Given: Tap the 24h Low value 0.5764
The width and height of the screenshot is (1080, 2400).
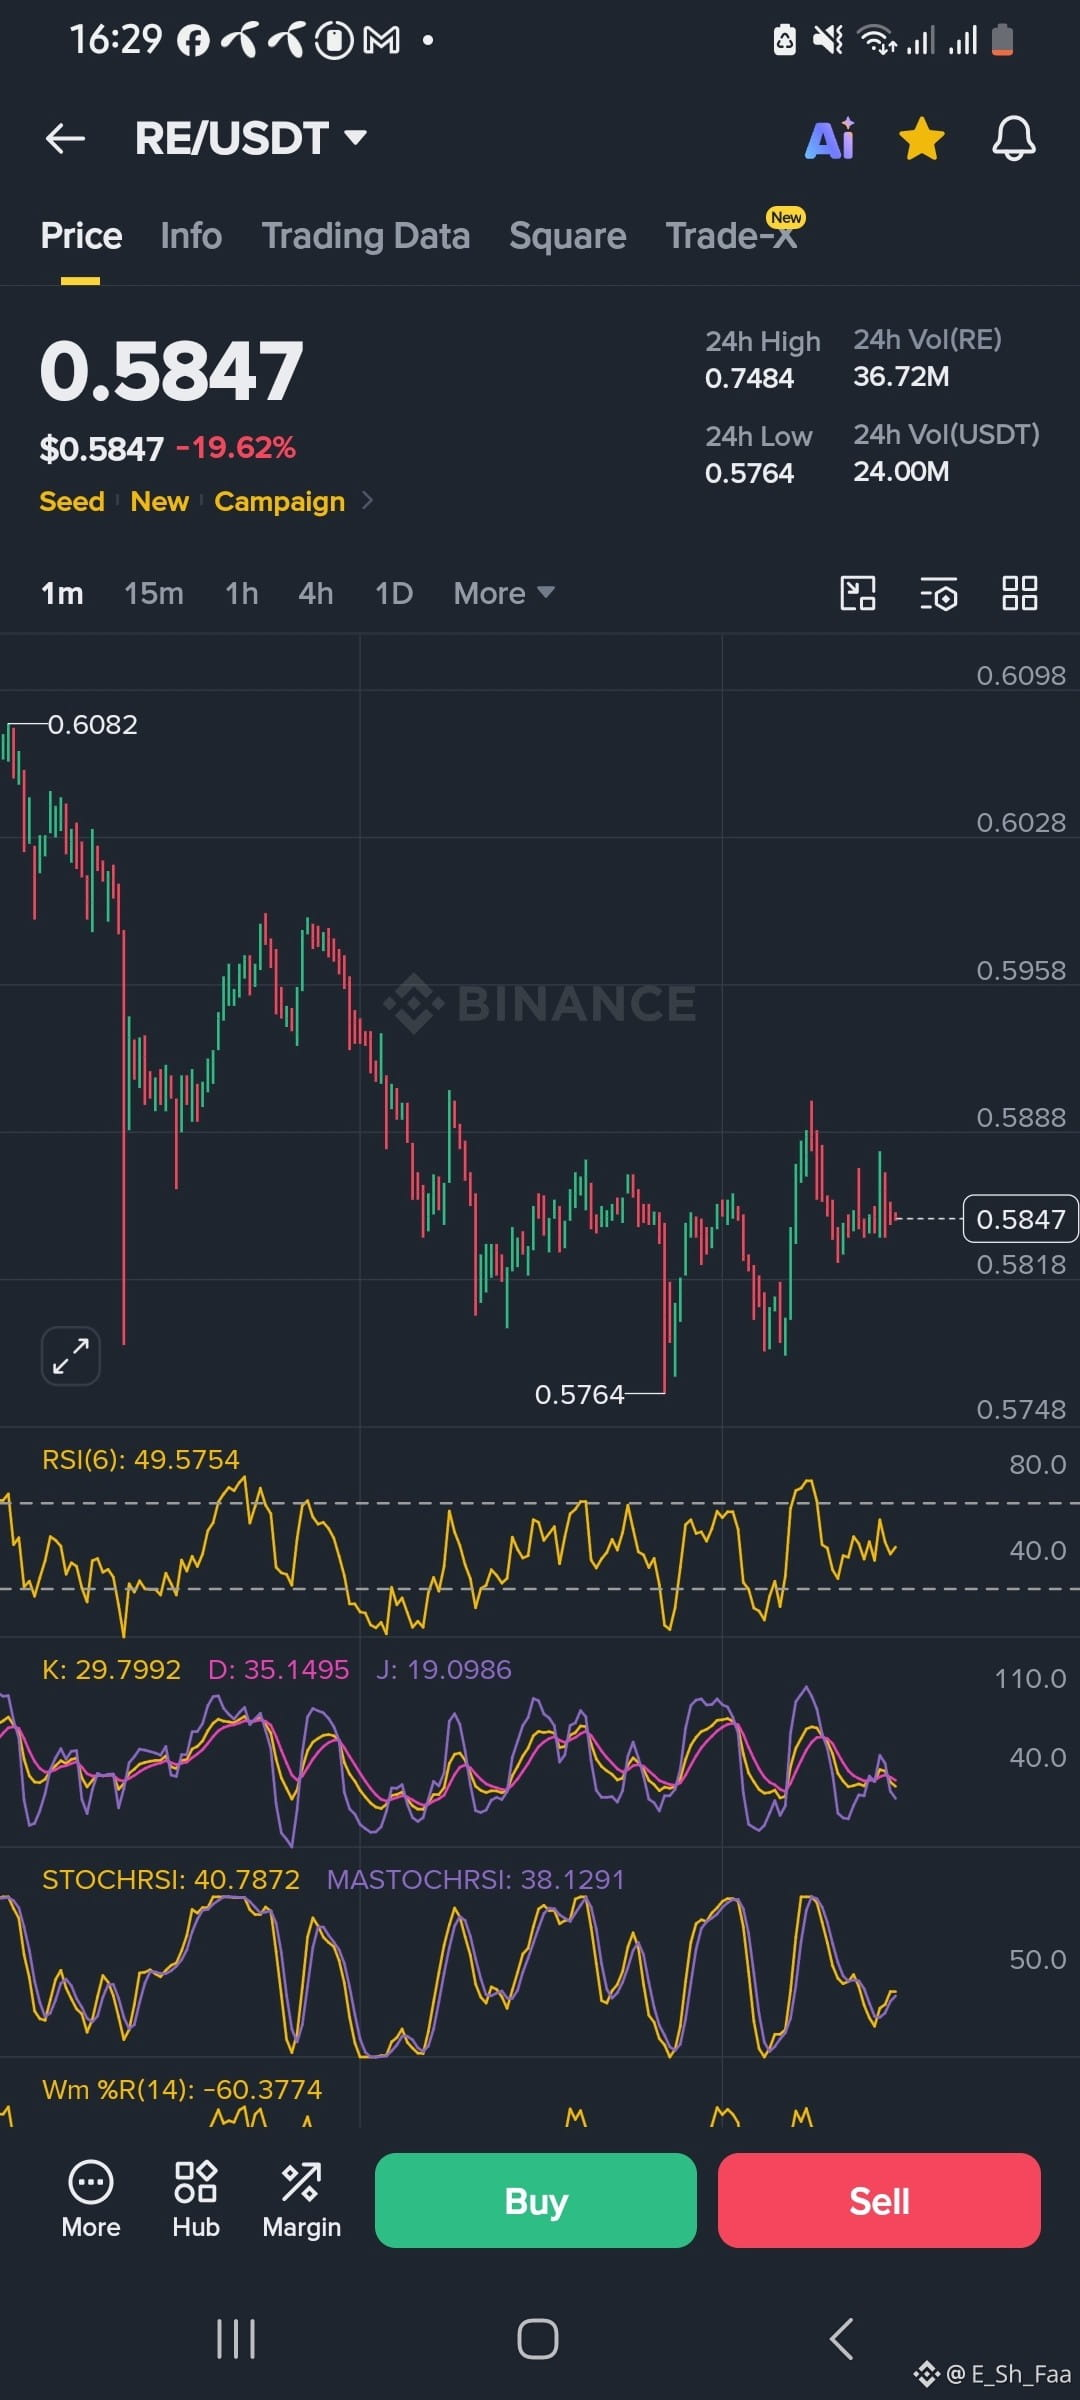Looking at the screenshot, I should click(x=750, y=473).
